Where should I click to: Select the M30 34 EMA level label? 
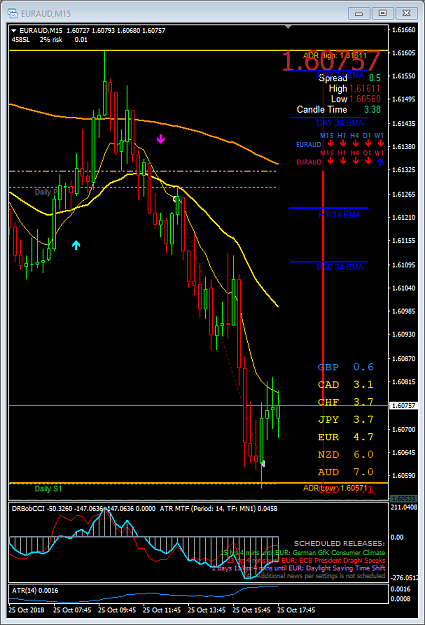[340, 267]
